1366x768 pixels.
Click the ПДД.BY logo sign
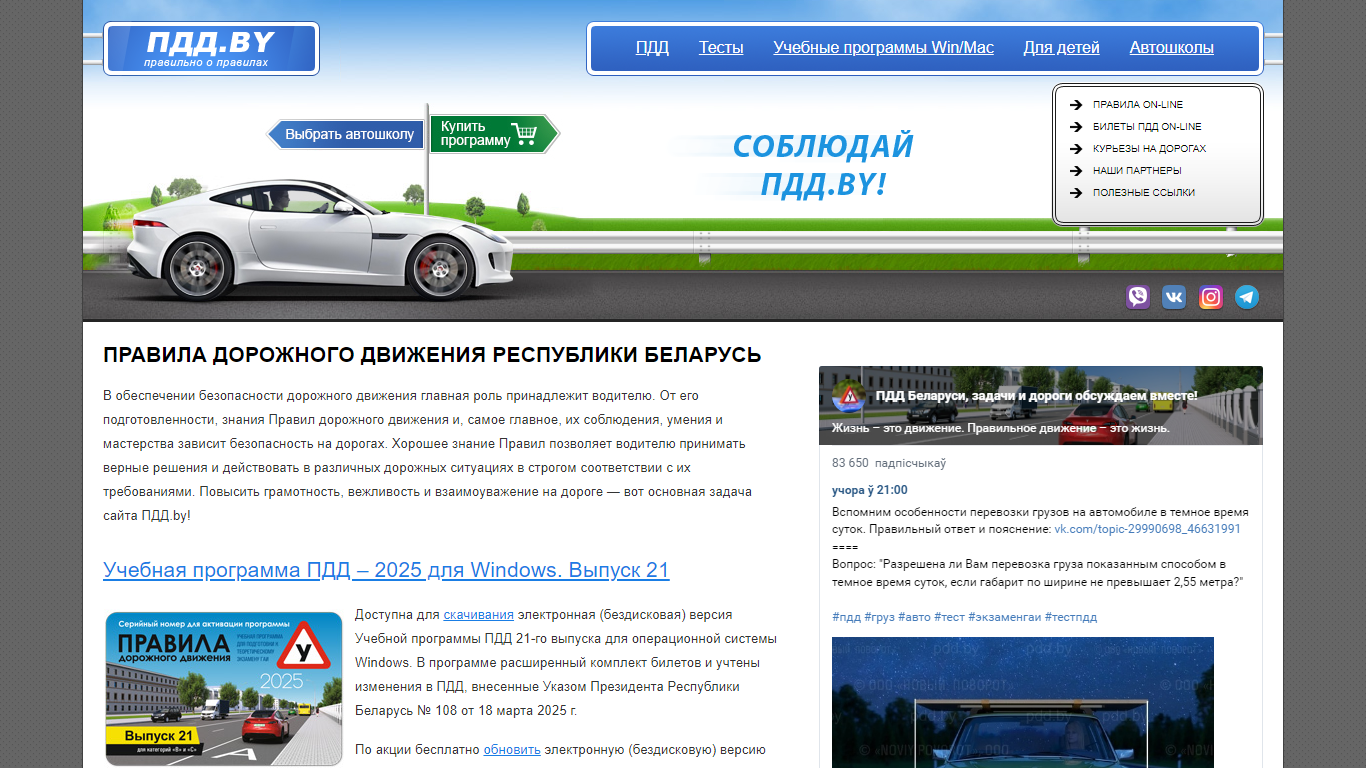click(x=211, y=48)
